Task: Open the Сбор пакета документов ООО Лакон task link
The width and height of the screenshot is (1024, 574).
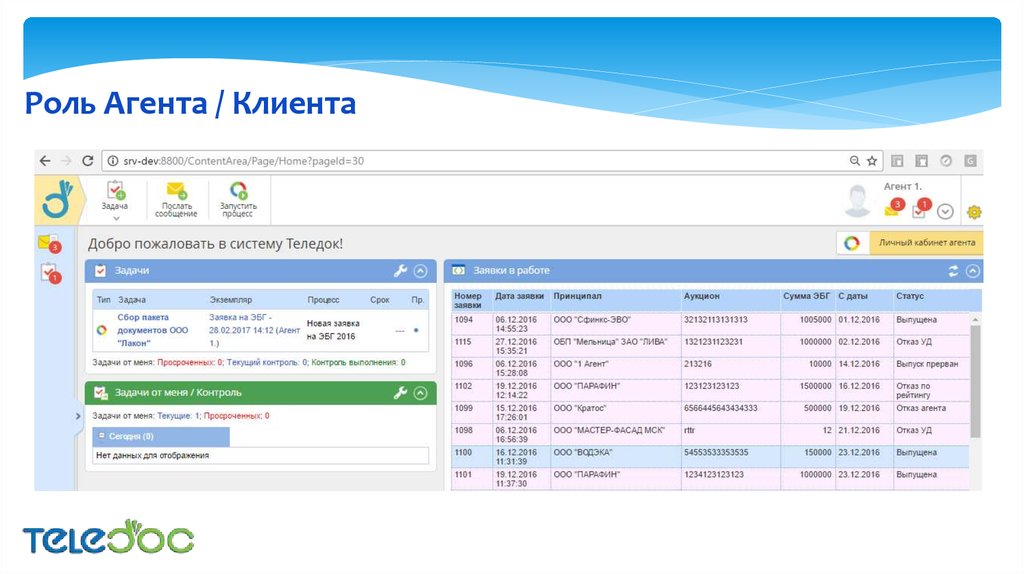Action: click(x=152, y=329)
